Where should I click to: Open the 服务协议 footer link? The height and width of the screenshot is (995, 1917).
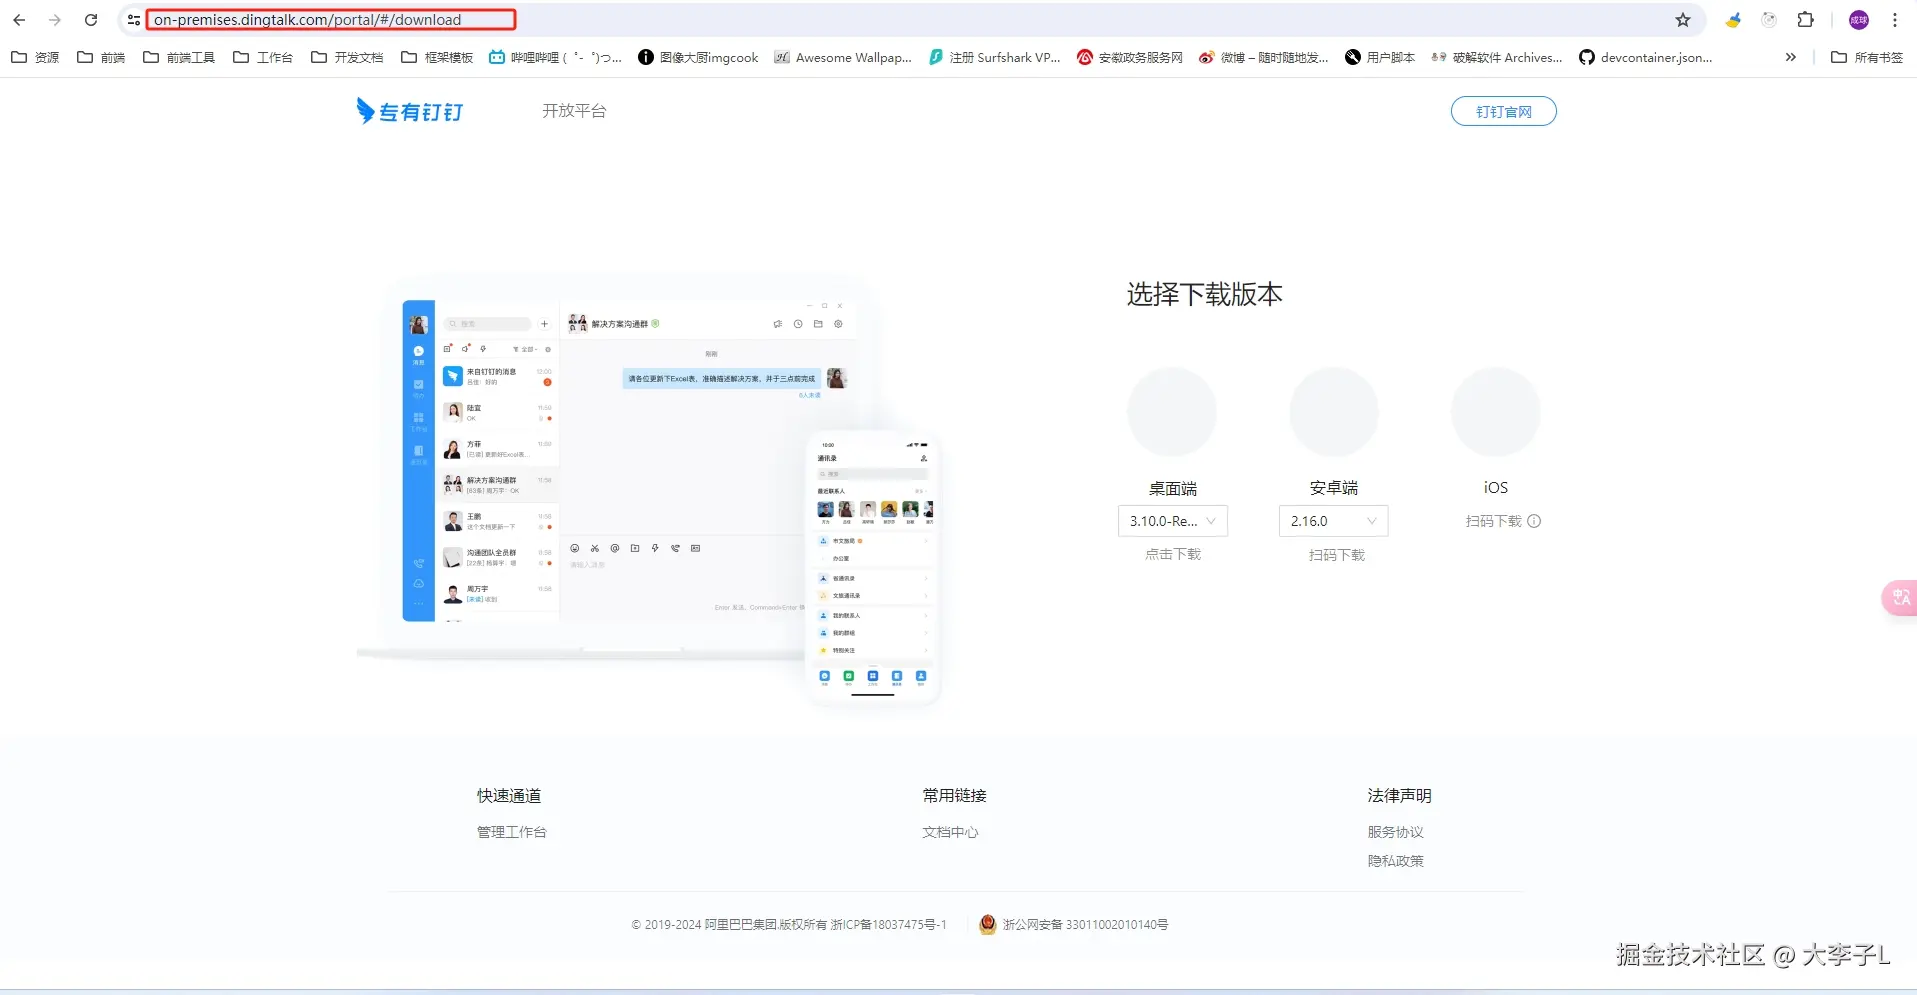coord(1396,832)
